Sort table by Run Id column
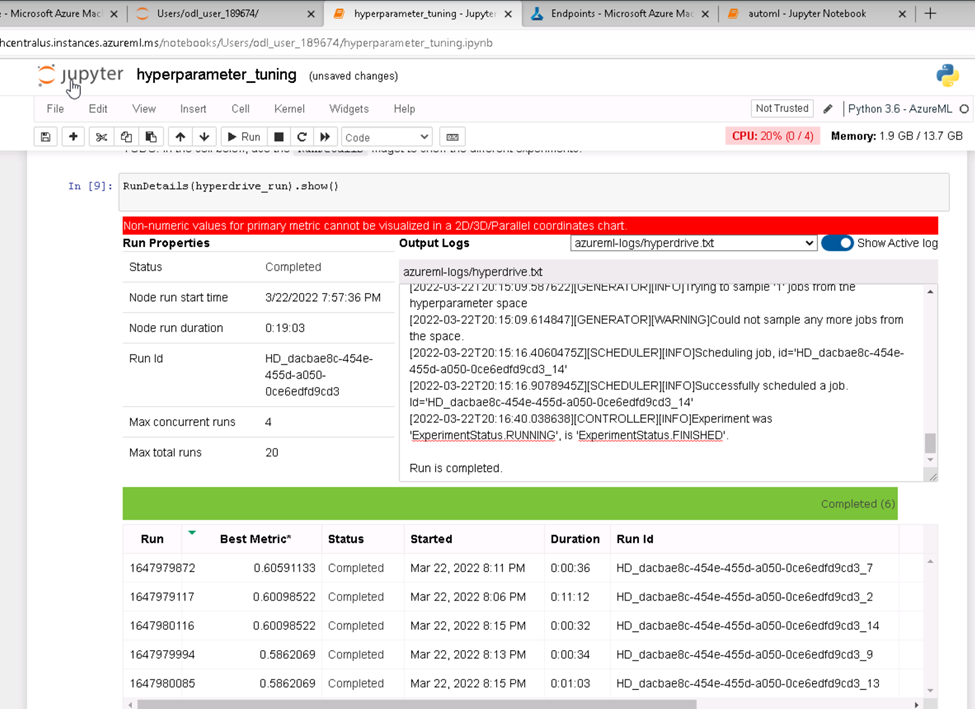Viewport: 975px width, 709px height. coord(635,539)
